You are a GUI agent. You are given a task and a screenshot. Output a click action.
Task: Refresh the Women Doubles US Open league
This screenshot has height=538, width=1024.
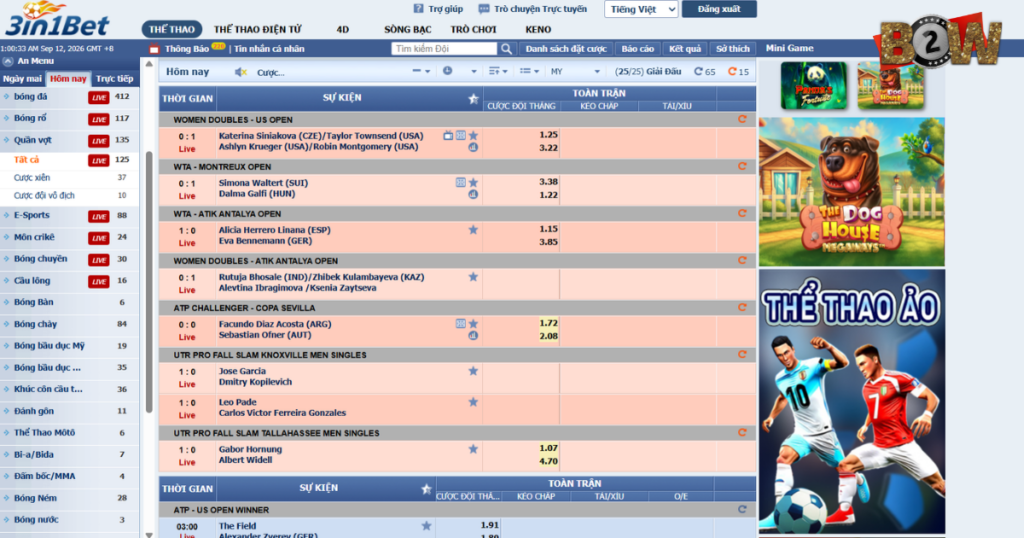tap(742, 119)
